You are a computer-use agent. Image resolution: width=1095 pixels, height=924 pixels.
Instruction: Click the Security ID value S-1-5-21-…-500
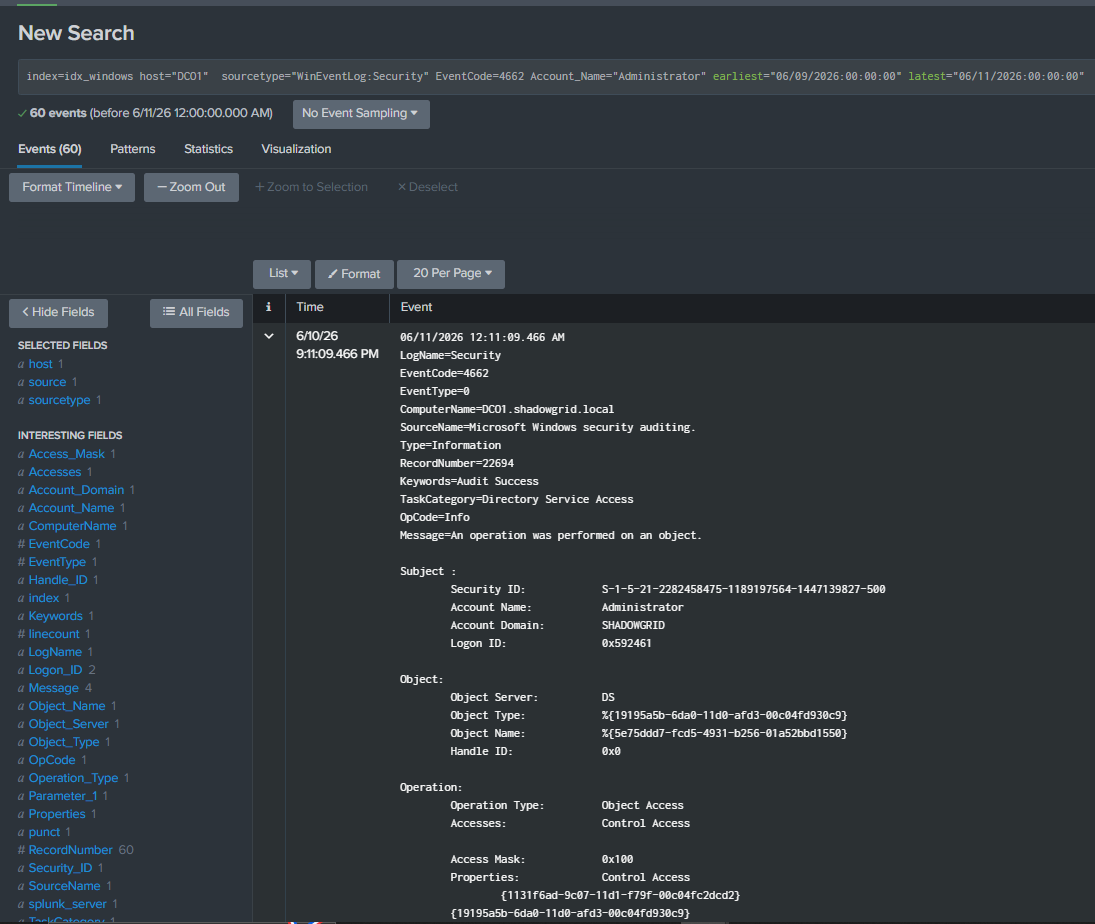tap(744, 589)
